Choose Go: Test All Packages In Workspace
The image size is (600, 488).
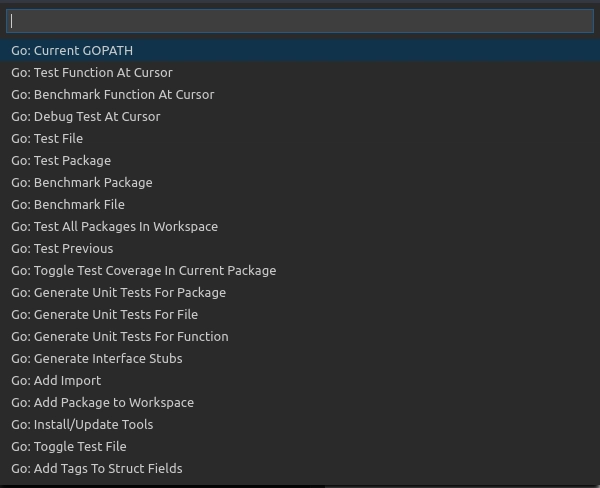(x=300, y=227)
